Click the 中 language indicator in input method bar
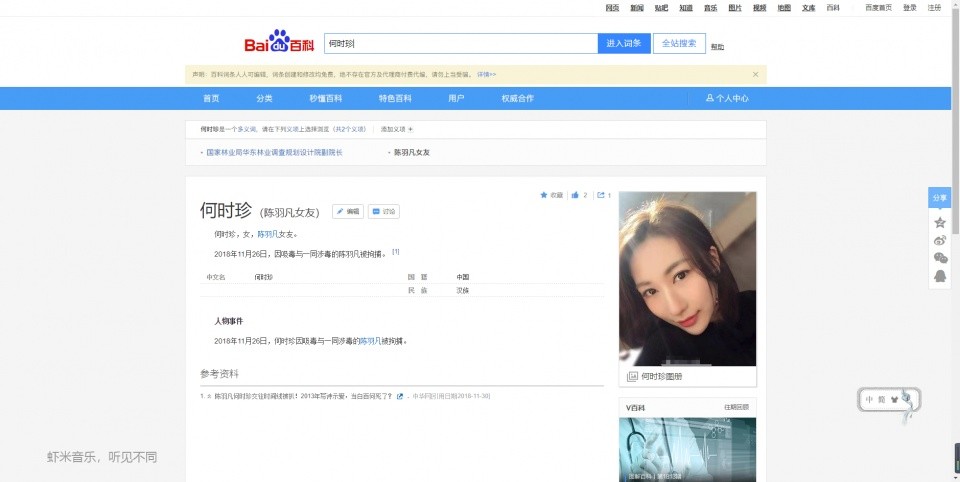This screenshot has width=960, height=482. tap(869, 399)
